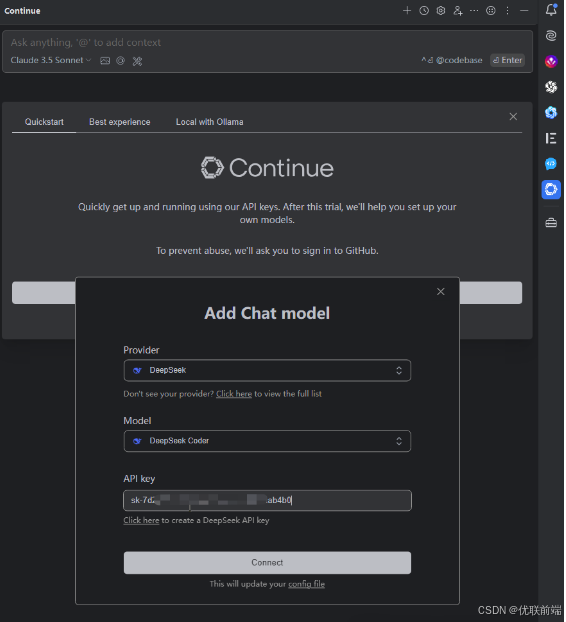
Task: Focus the API key input field
Action: point(268,501)
